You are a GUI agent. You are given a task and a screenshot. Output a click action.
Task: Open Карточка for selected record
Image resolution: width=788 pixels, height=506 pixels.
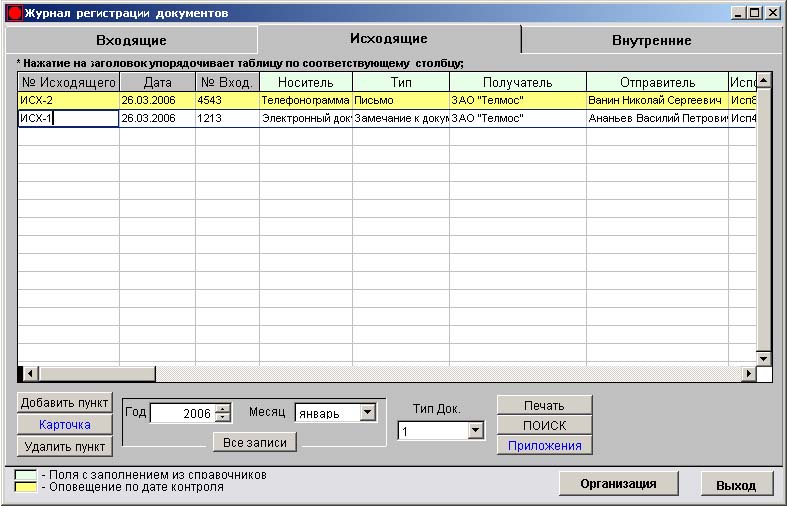pyautogui.click(x=65, y=425)
